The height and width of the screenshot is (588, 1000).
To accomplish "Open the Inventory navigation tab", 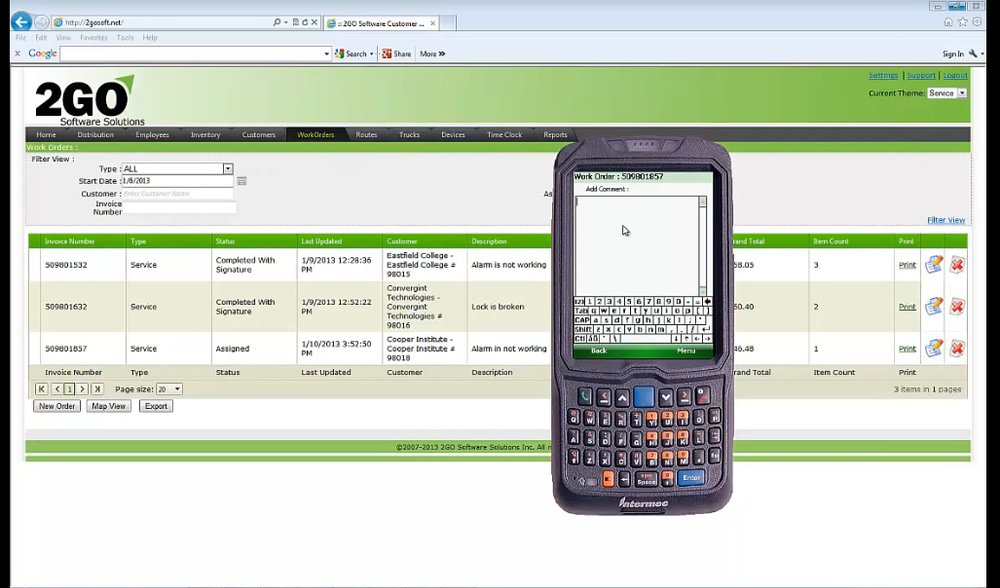I will [205, 135].
